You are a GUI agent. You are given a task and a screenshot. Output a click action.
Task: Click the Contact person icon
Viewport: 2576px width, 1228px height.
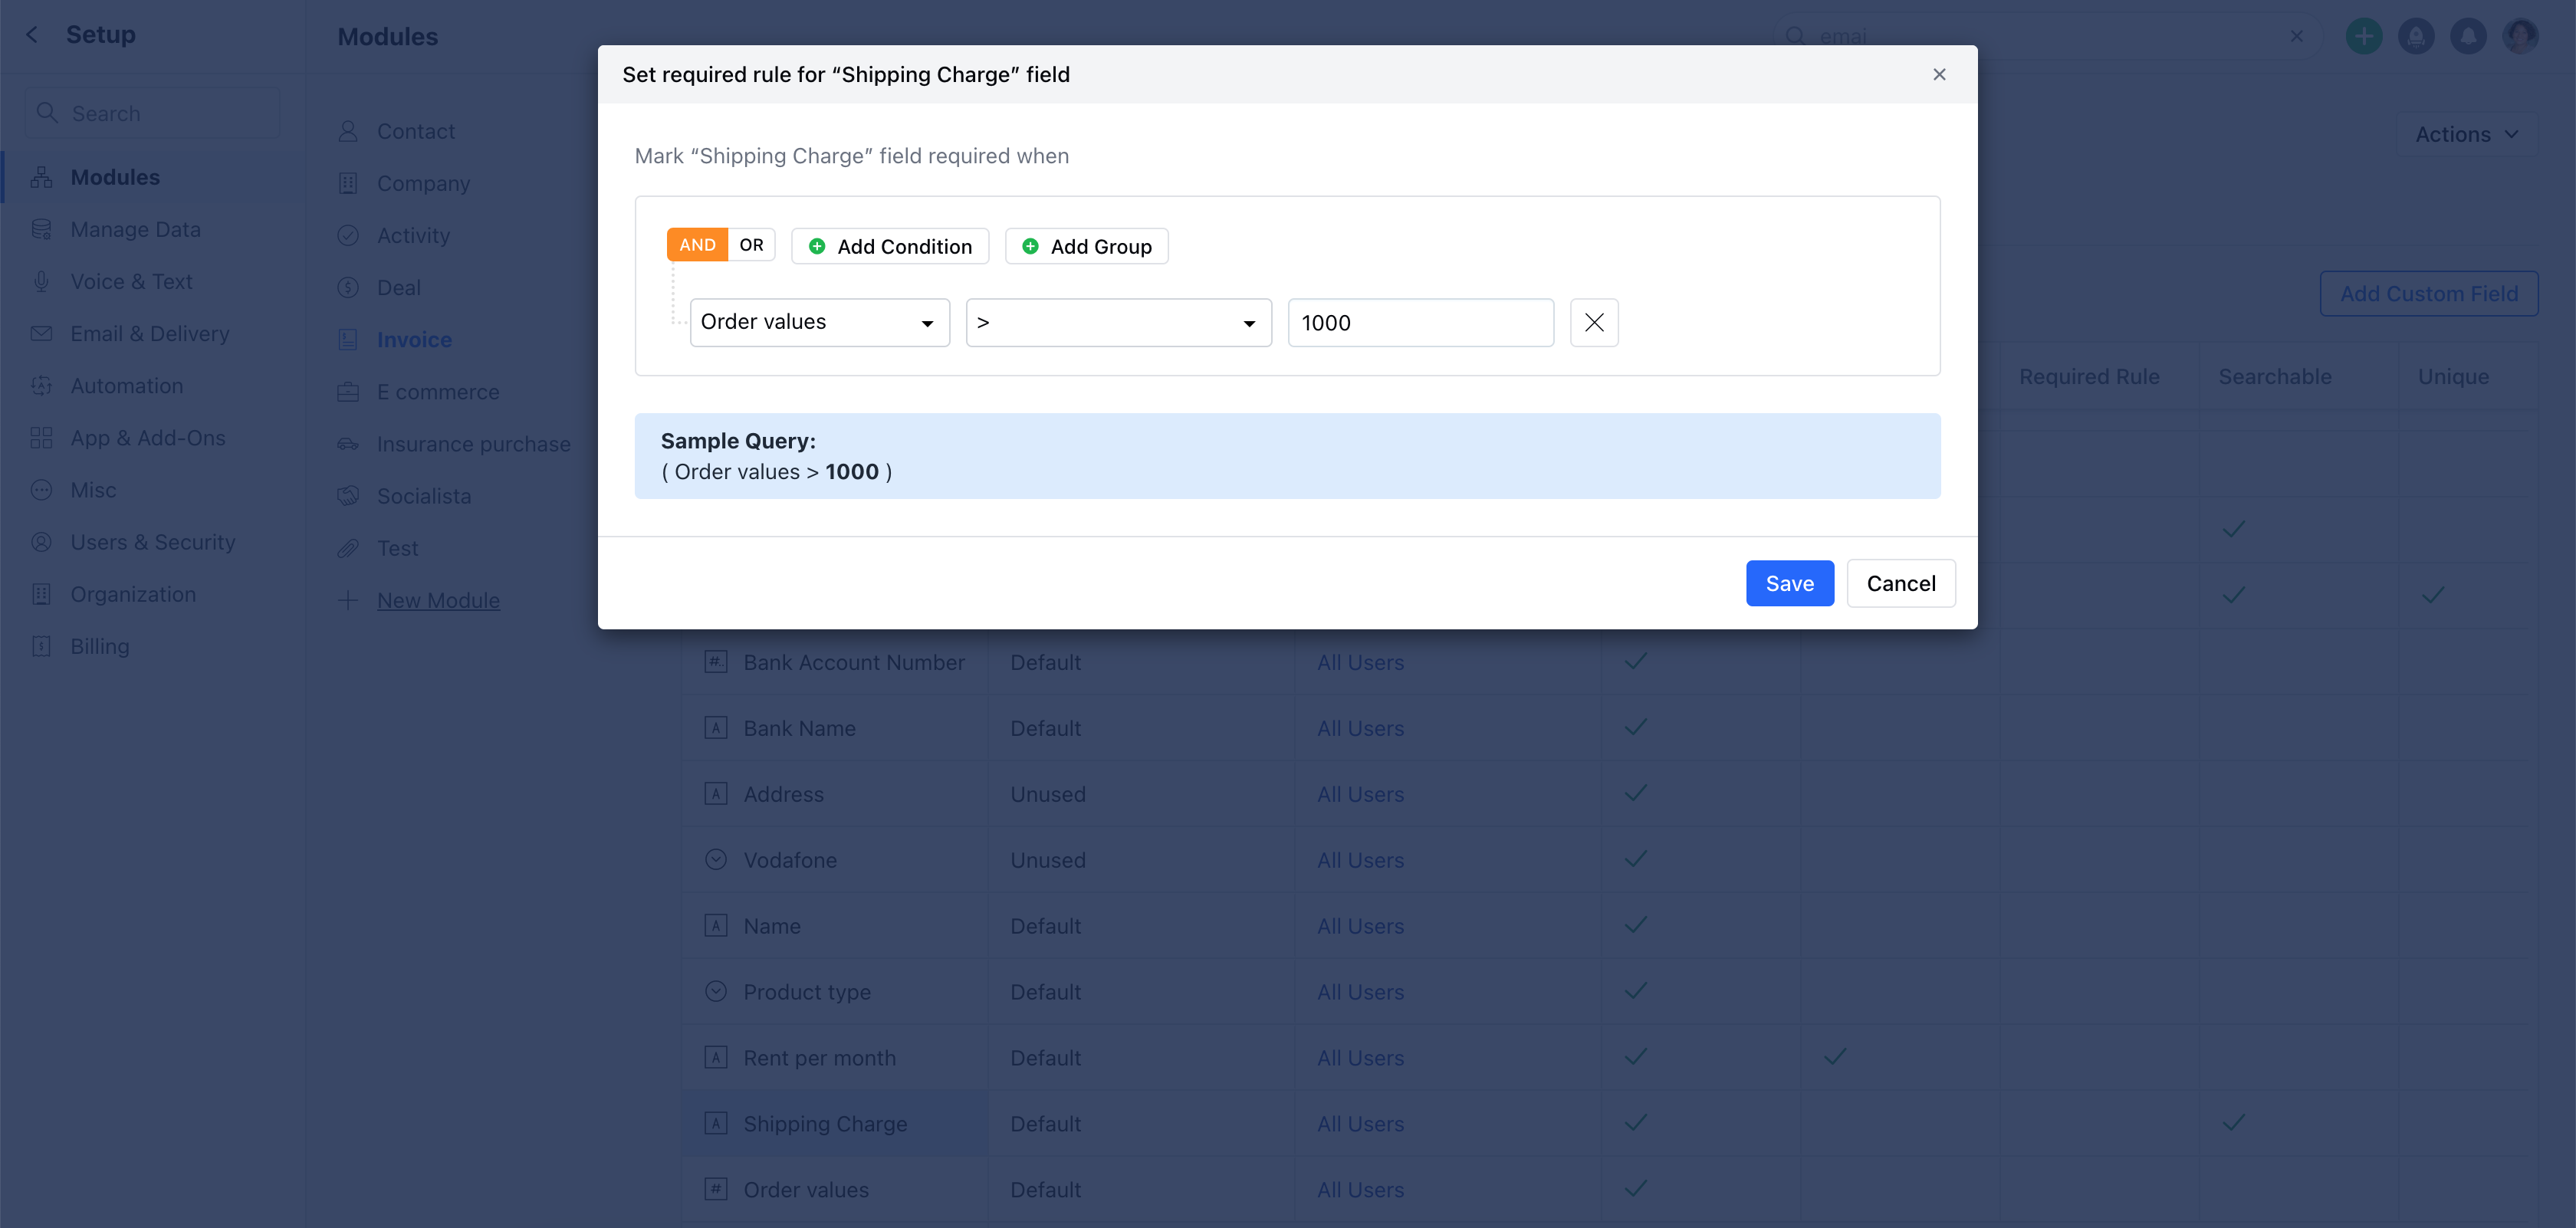348,131
